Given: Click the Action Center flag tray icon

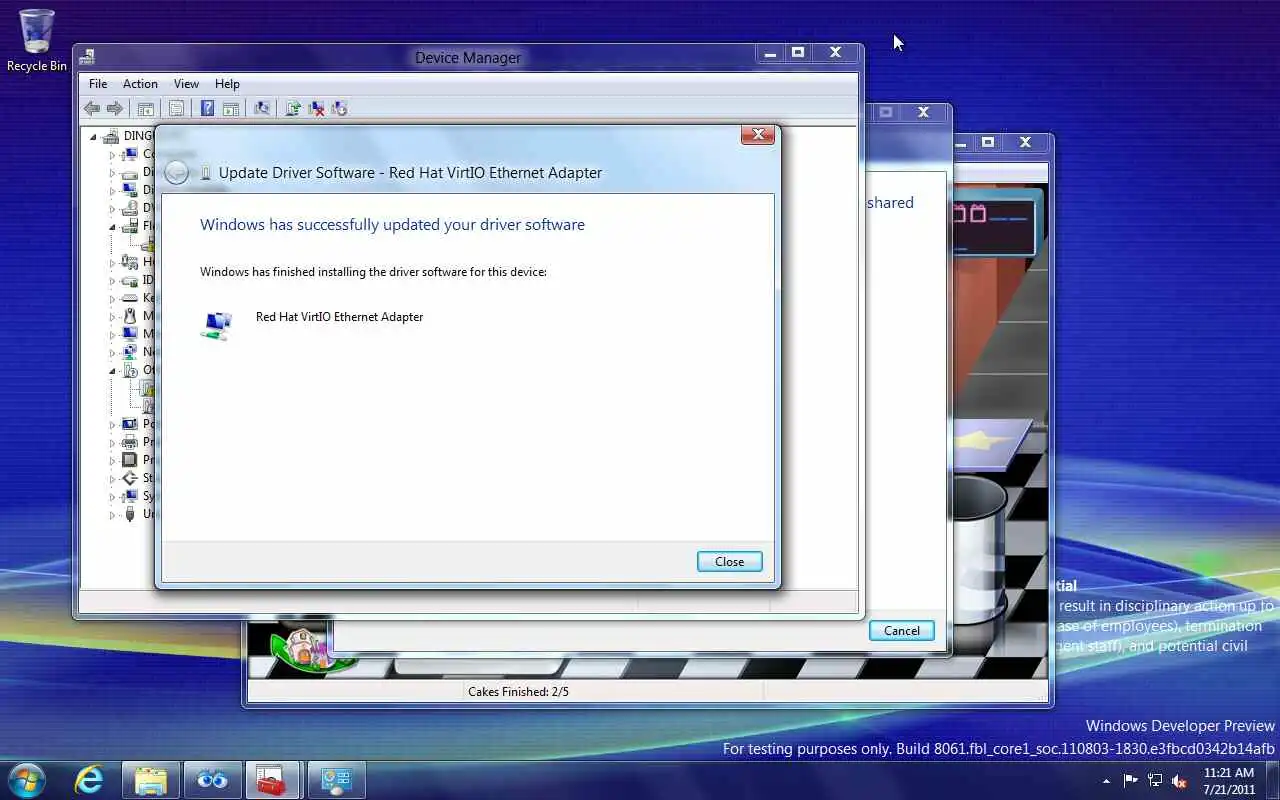Looking at the screenshot, I should (x=1131, y=781).
